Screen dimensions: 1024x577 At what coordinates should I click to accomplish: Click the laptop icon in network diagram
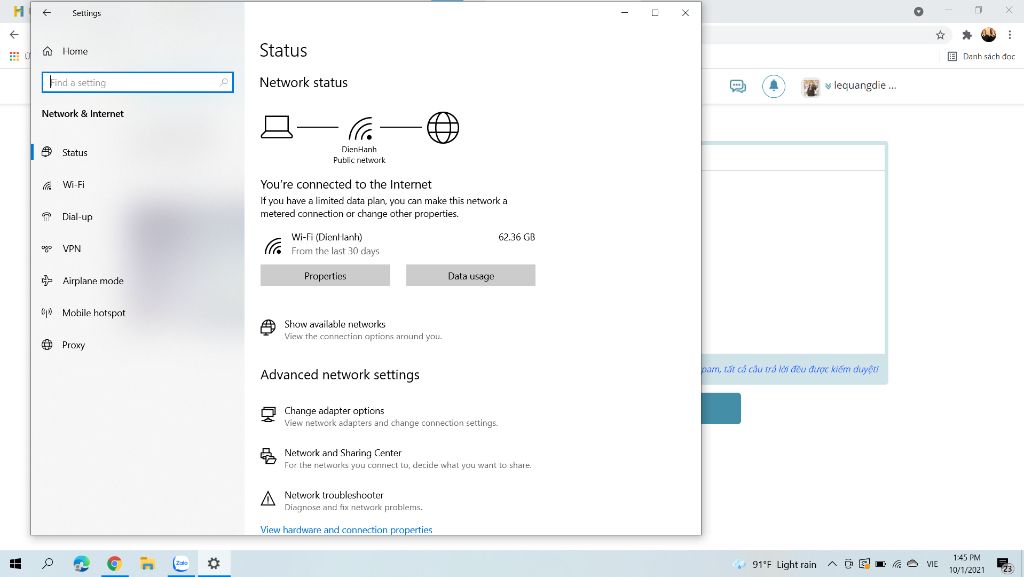277,127
